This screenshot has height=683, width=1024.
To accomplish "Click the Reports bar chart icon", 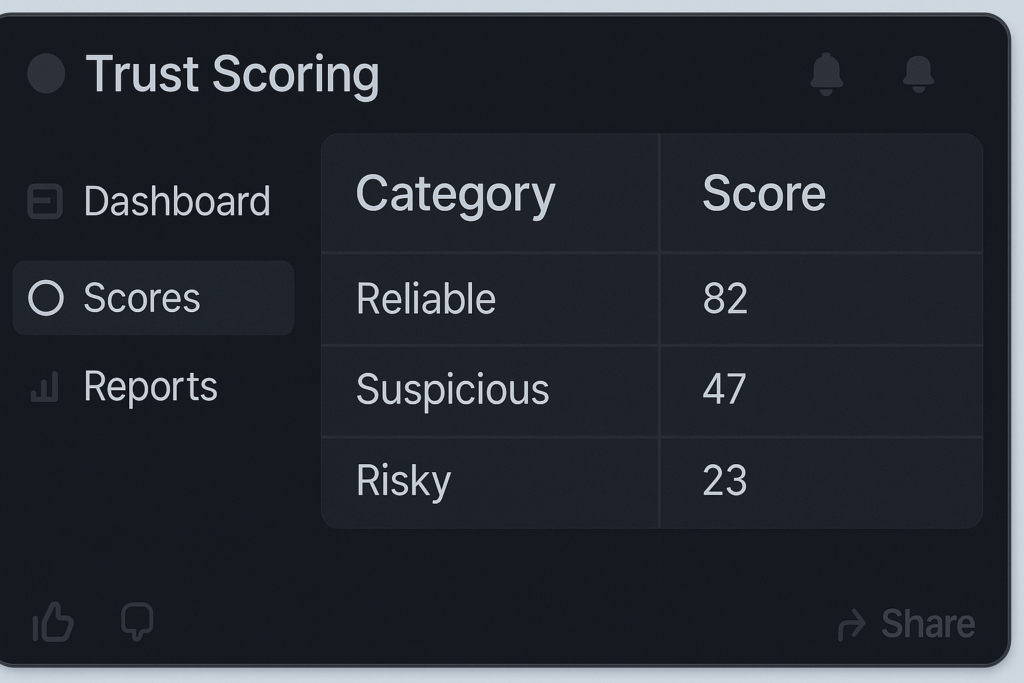I will [45, 387].
